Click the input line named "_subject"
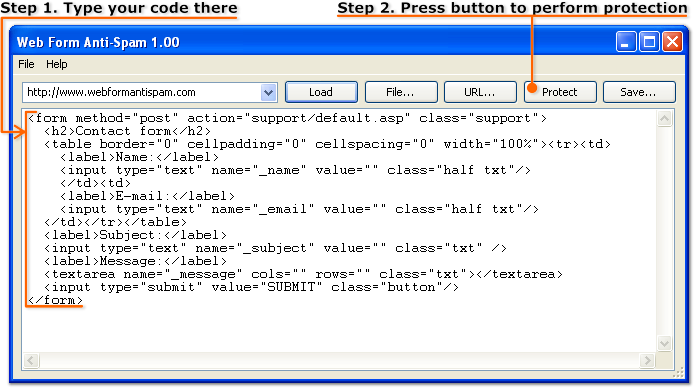This screenshot has height=388, width=694. click(x=275, y=248)
